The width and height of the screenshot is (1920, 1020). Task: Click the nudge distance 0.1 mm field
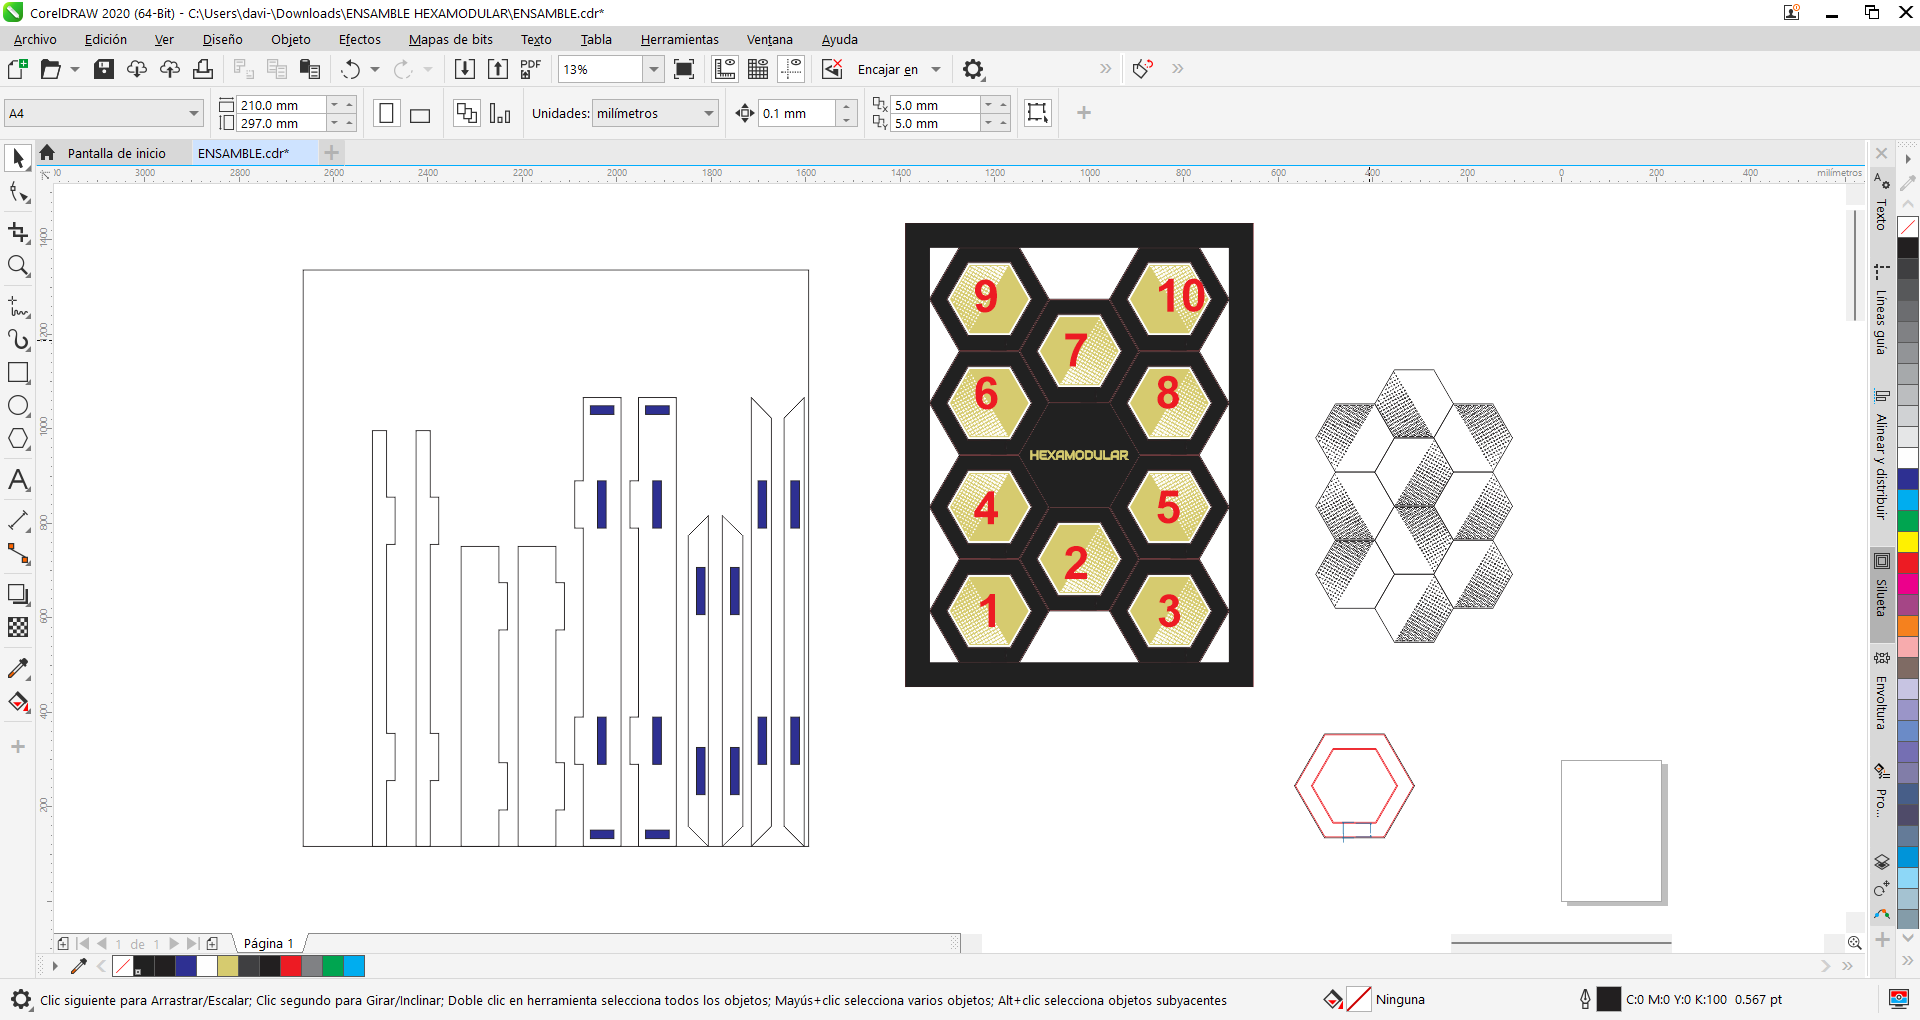click(x=797, y=113)
